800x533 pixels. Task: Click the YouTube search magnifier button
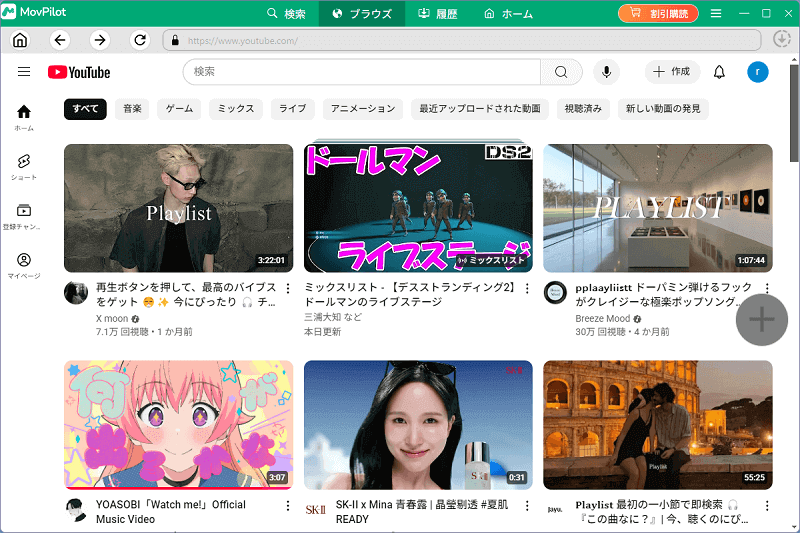pyautogui.click(x=561, y=72)
